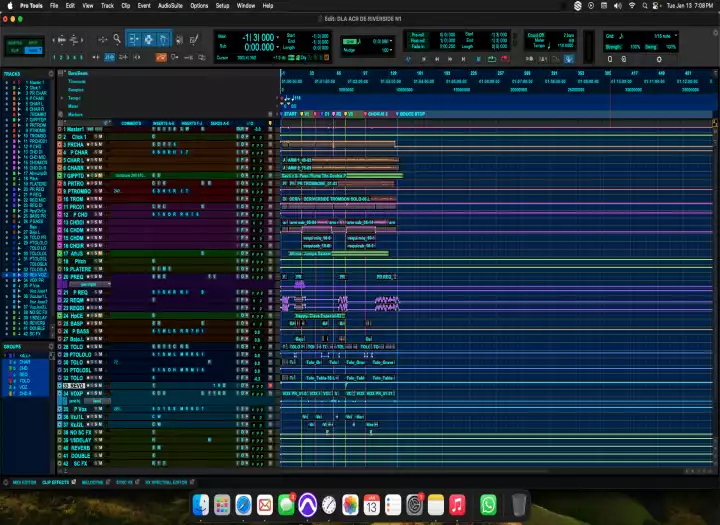The image size is (720, 525).
Task: Expand PR CHAR folder in track list
Action: click(19, 93)
